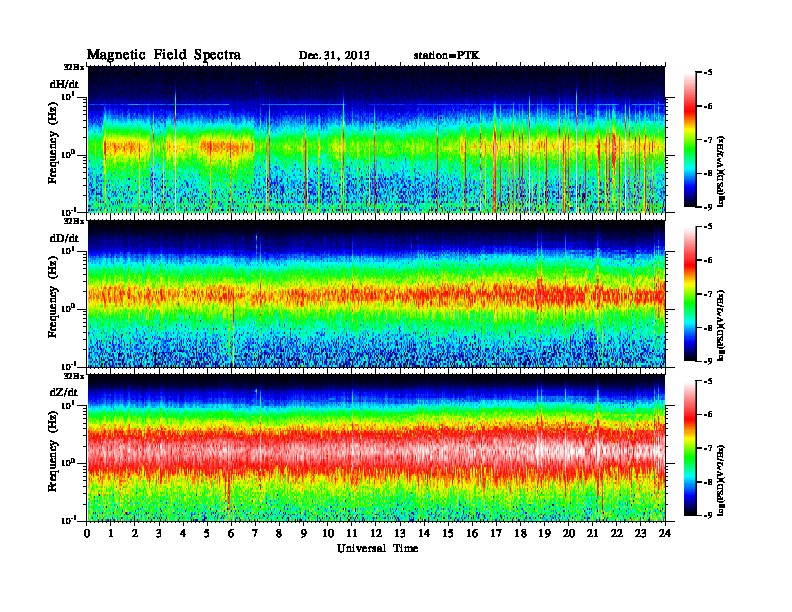The width and height of the screenshot is (792, 612).
Task: Click the "Magnetic Field Spectra" title
Action: tap(164, 55)
